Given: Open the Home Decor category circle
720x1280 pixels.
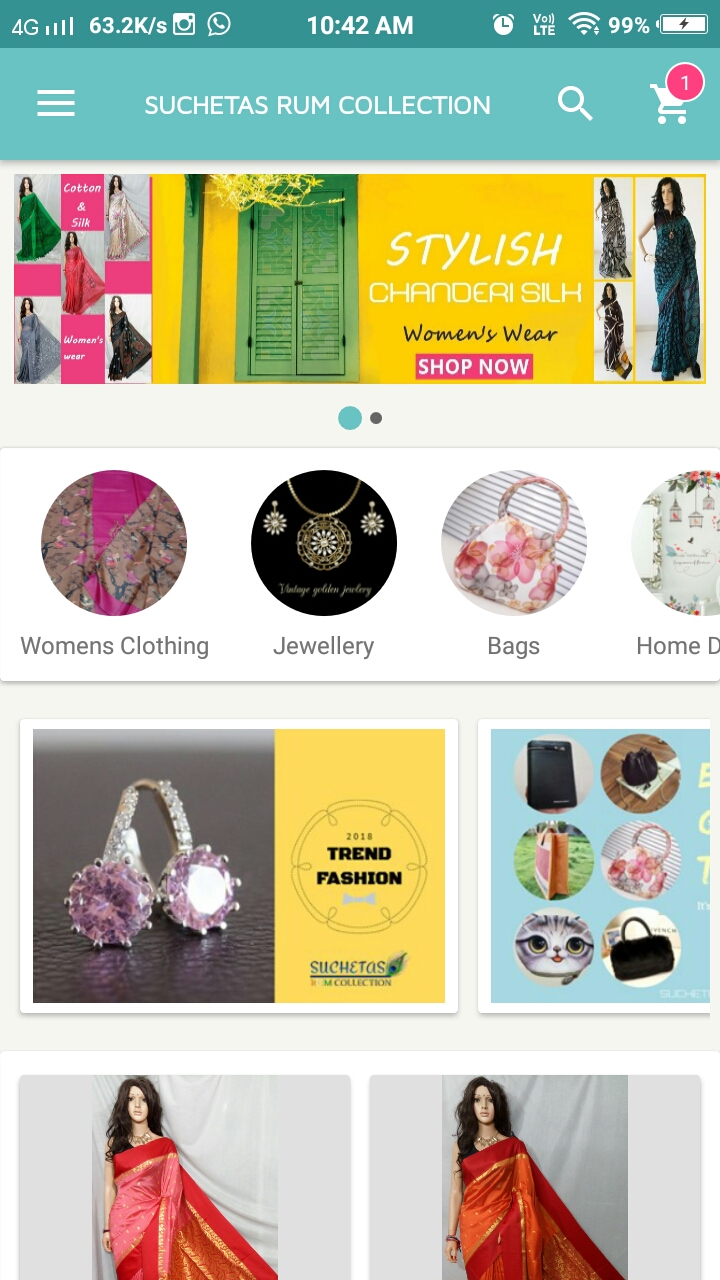Looking at the screenshot, I should 676,543.
